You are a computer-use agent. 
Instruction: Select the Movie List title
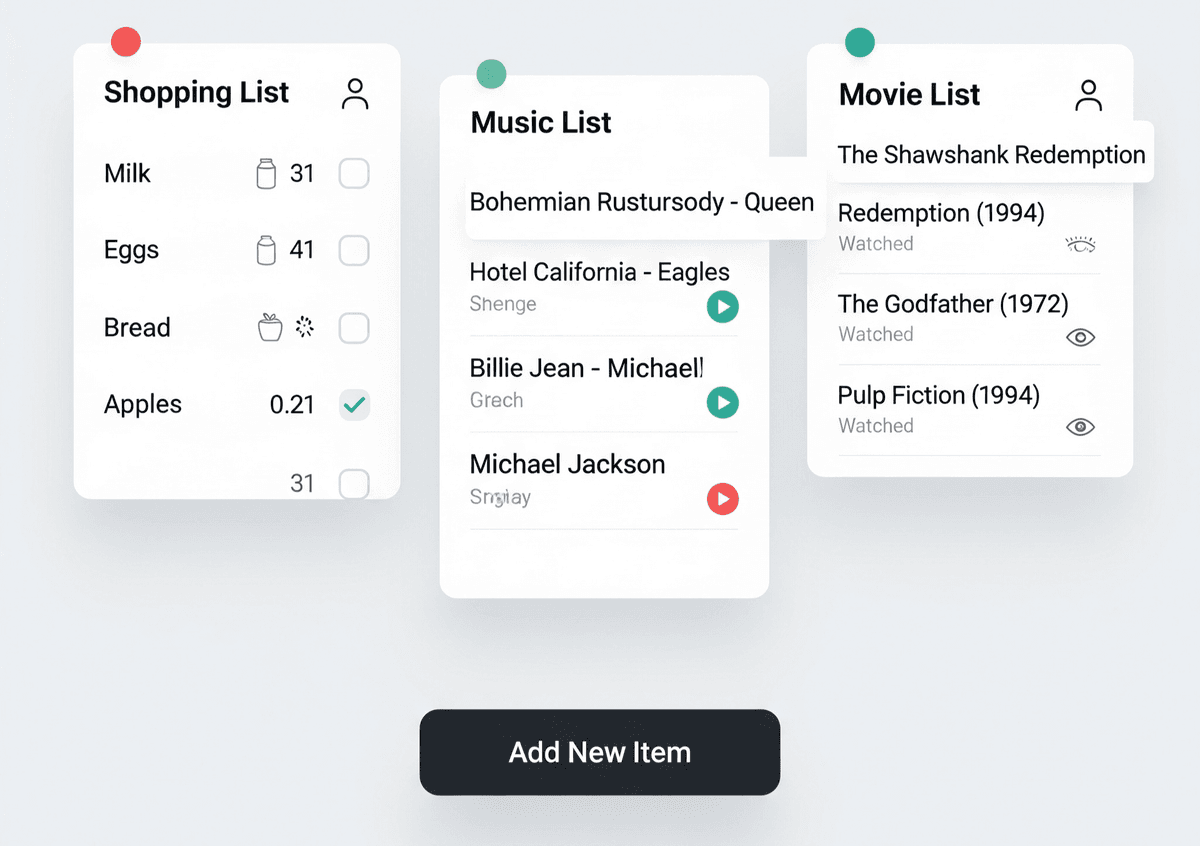pos(910,94)
